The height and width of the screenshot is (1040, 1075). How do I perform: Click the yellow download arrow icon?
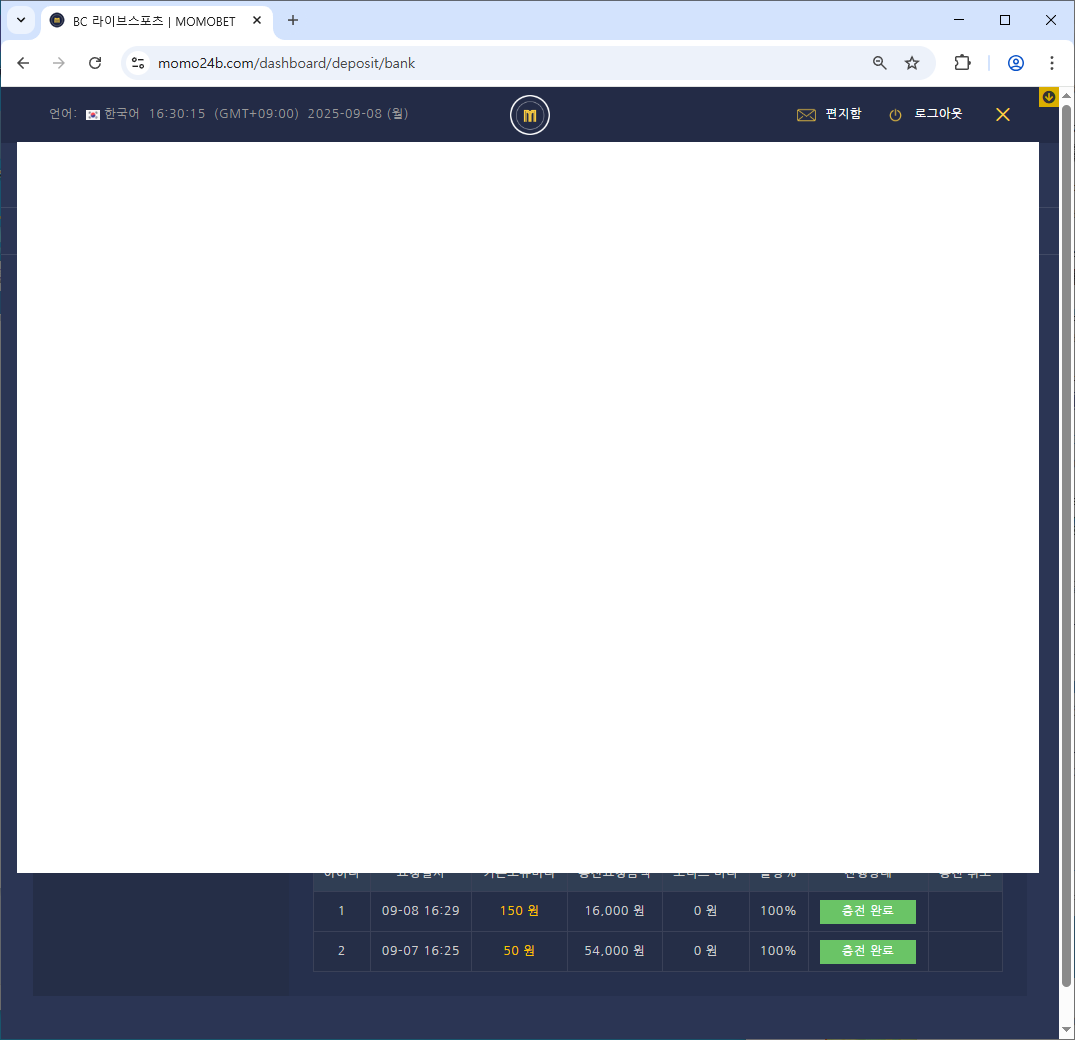[x=1049, y=97]
